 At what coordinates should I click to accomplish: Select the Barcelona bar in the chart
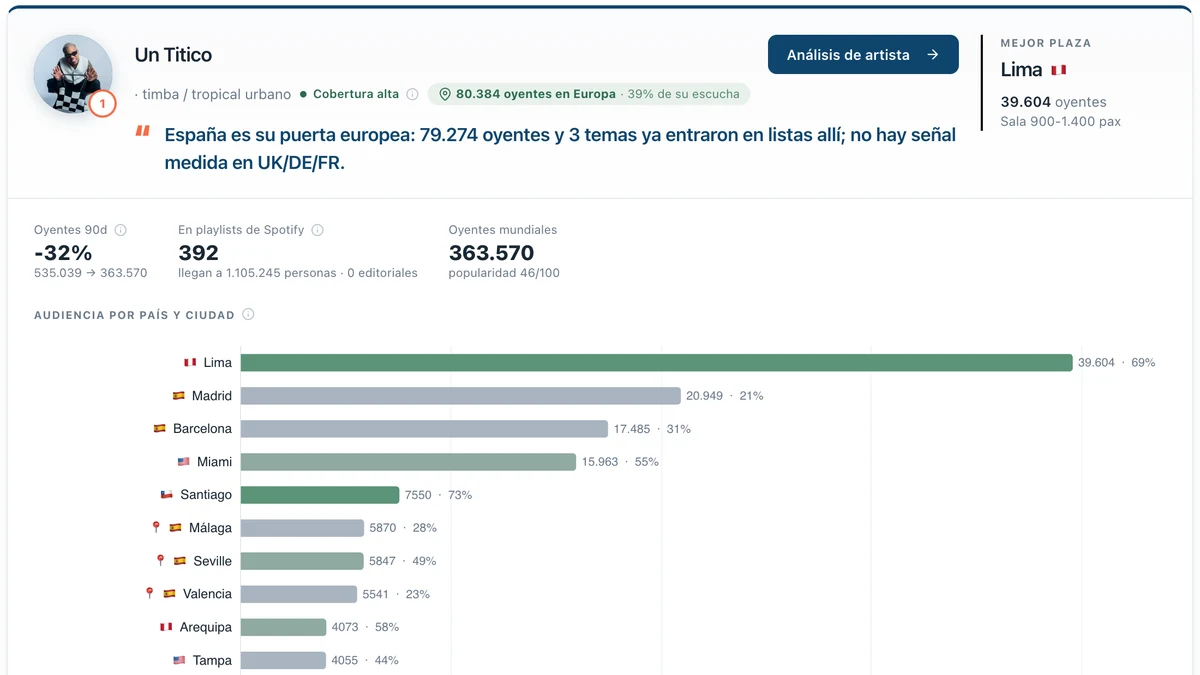(424, 429)
